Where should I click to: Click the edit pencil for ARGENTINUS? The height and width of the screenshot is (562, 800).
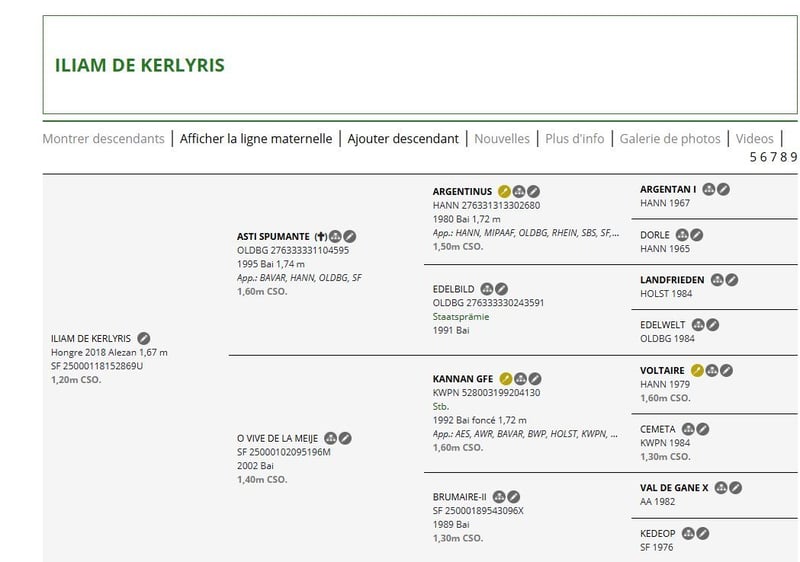coord(533,191)
